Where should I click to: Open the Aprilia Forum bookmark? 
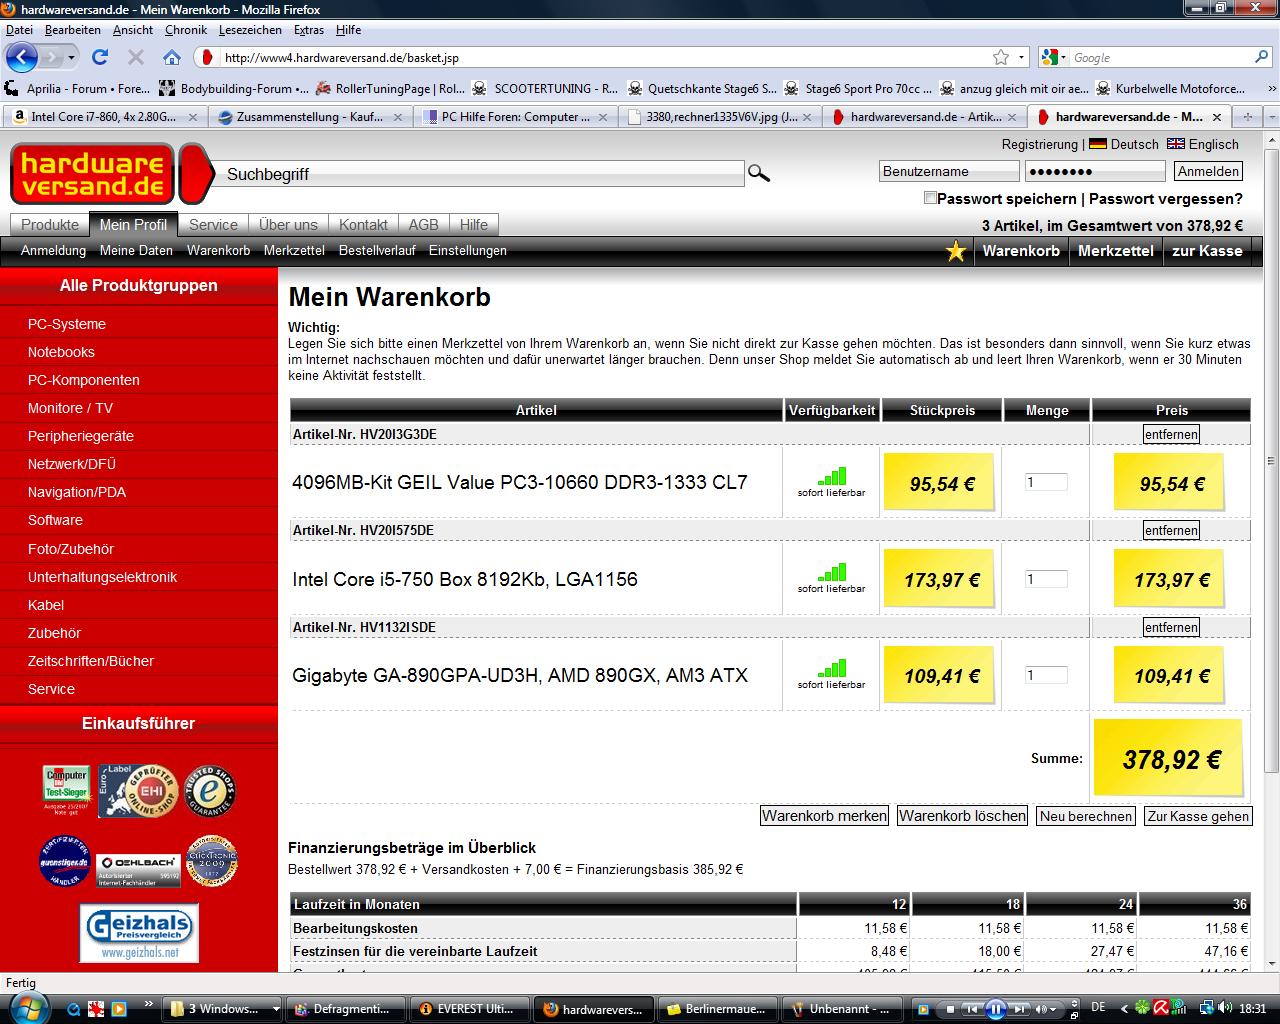pos(78,88)
